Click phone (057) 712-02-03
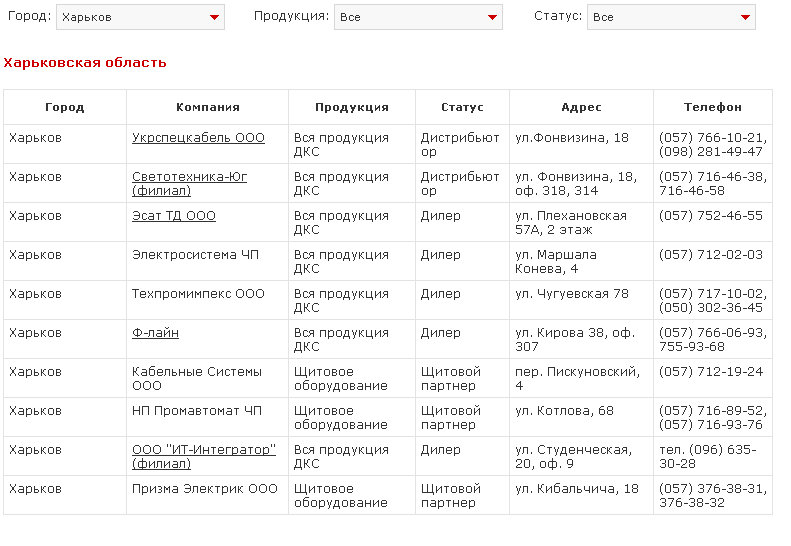The height and width of the screenshot is (546, 791). pyautogui.click(x=711, y=255)
